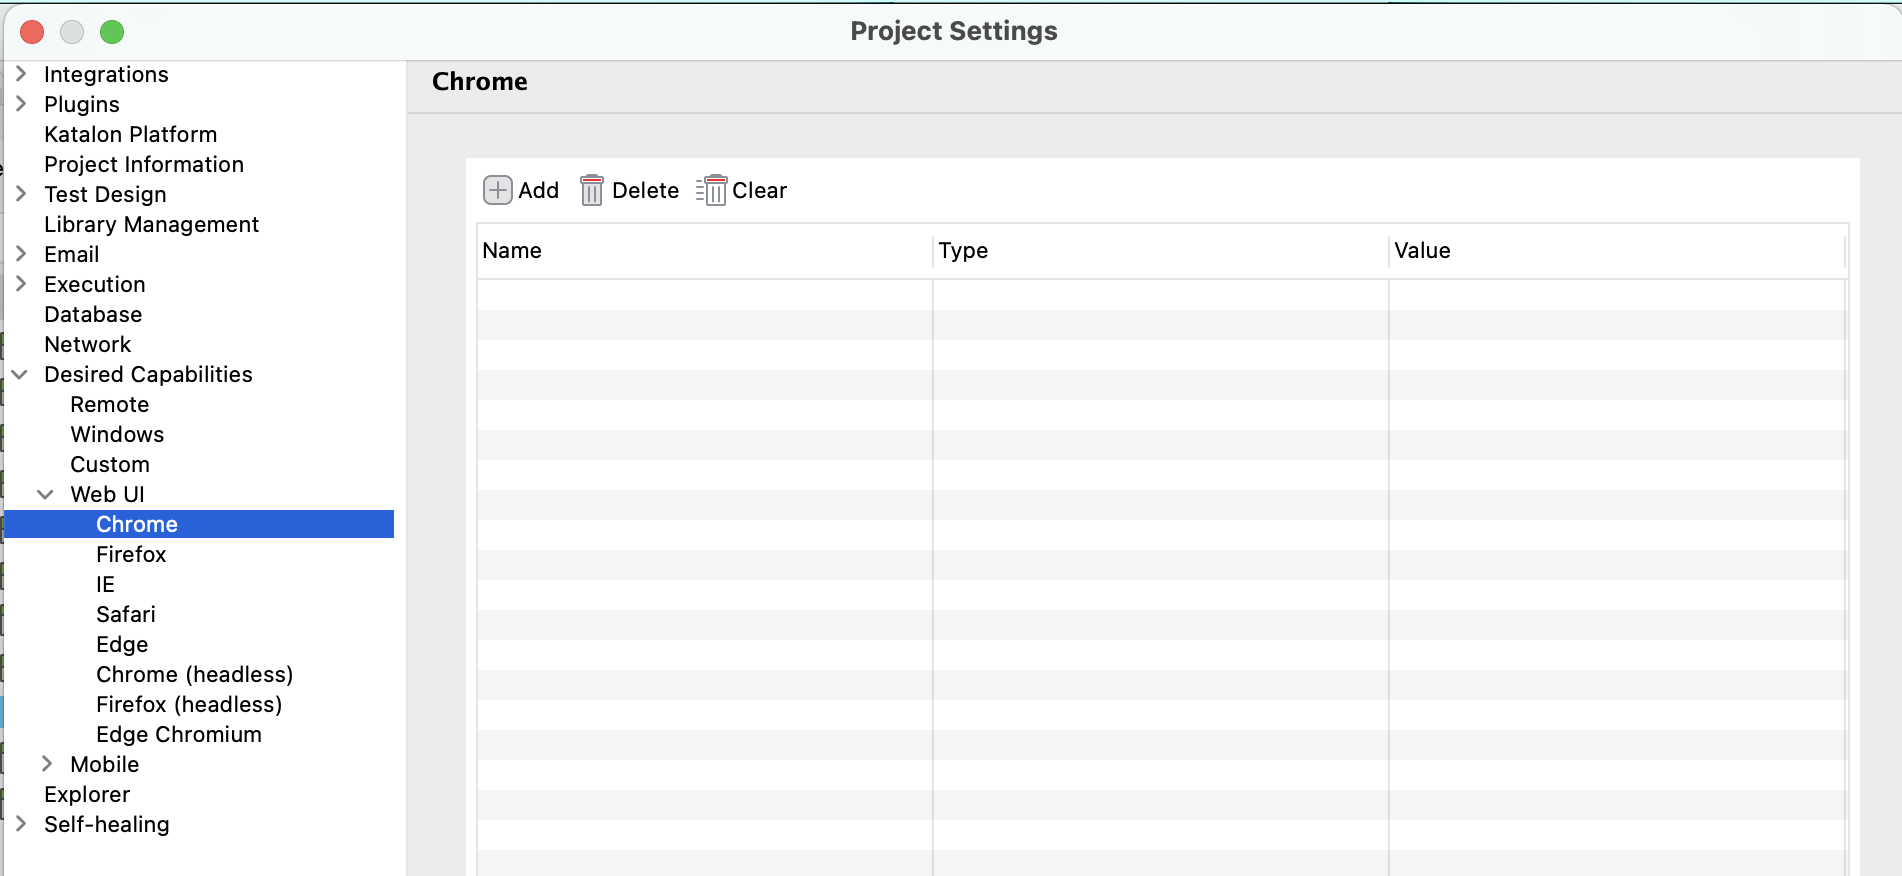Select the first empty table row
This screenshot has height=876, width=1902.
(x=1160, y=295)
